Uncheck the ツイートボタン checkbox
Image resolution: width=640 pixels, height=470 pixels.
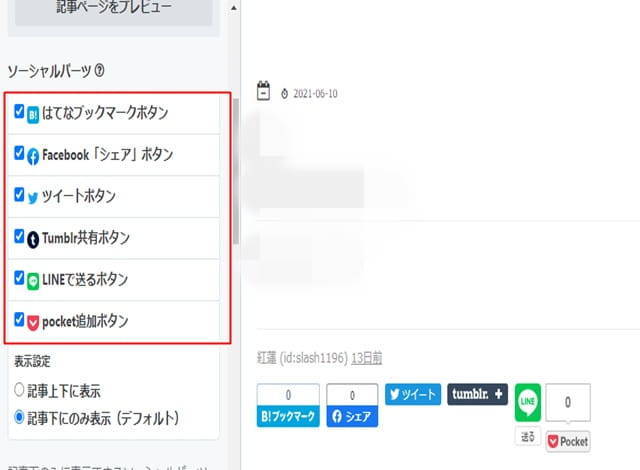(19, 195)
